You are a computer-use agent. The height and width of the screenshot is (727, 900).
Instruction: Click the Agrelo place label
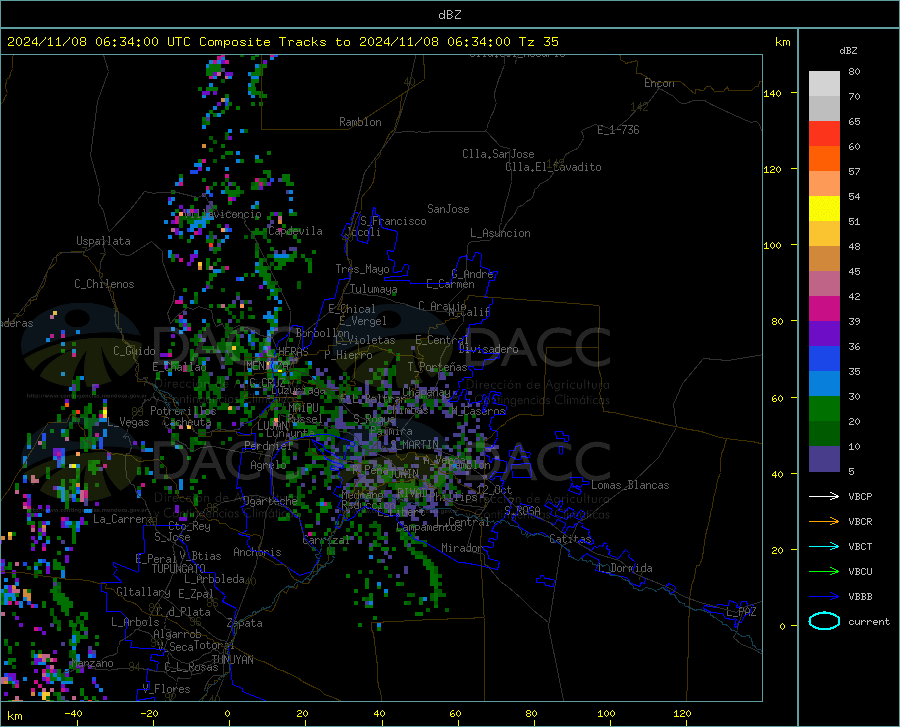tap(268, 465)
